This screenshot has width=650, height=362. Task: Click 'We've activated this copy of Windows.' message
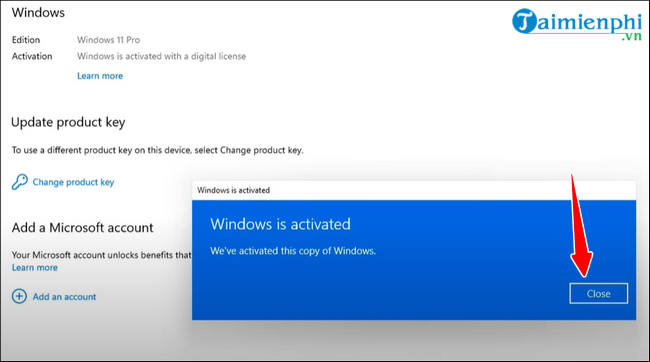coord(293,251)
